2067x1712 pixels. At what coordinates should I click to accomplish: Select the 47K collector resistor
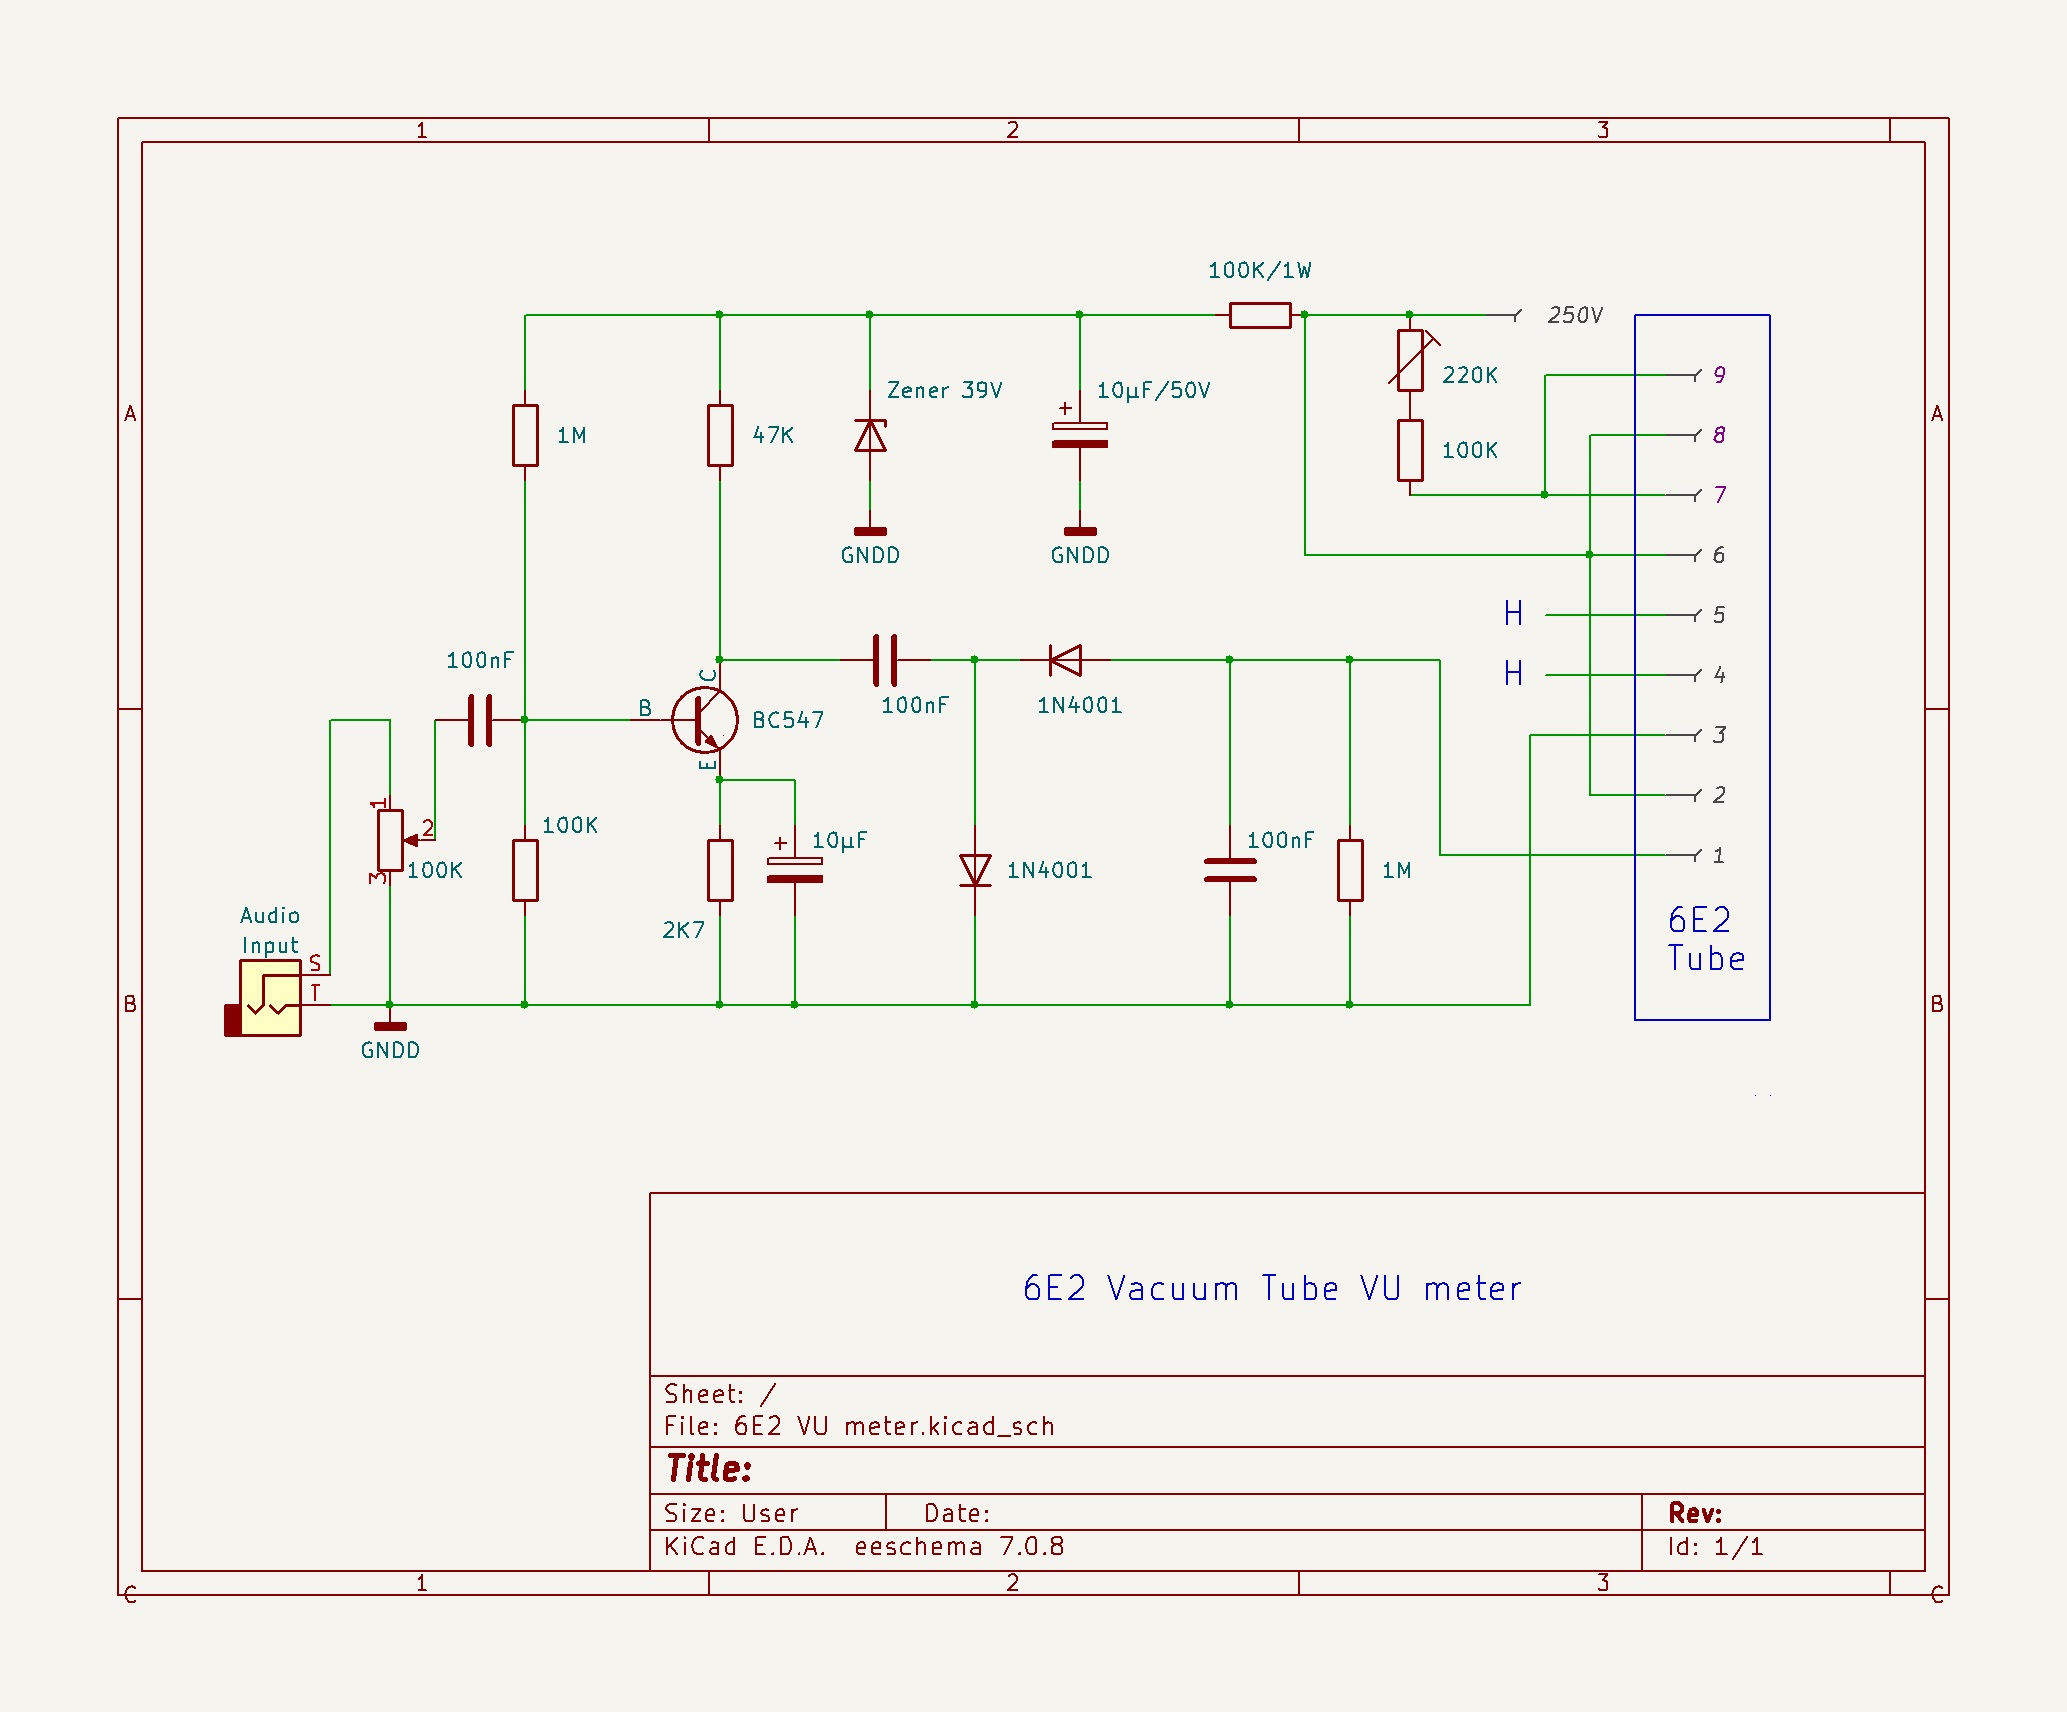coord(720,435)
